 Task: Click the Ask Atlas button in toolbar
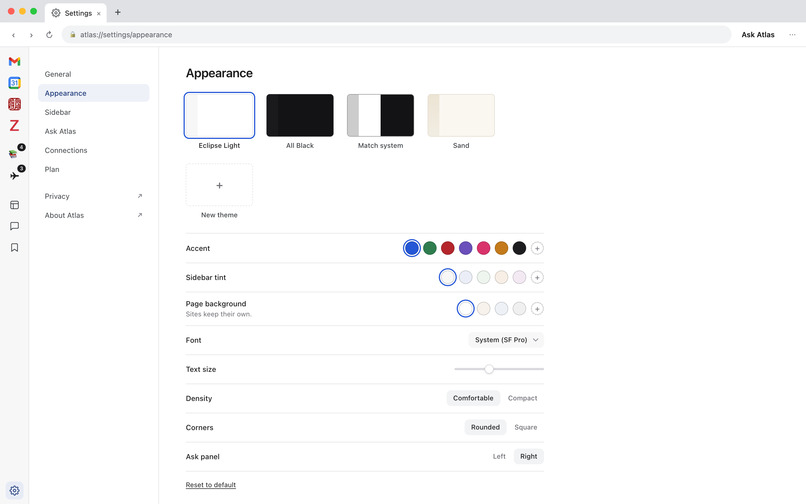(x=758, y=34)
